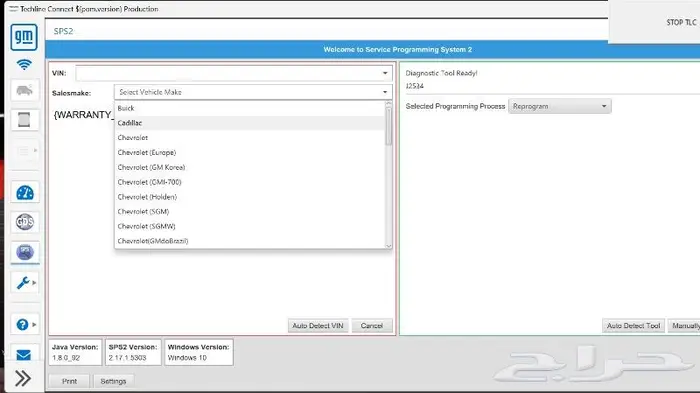Select the SPS2 tab label
700x393 pixels.
point(63,31)
